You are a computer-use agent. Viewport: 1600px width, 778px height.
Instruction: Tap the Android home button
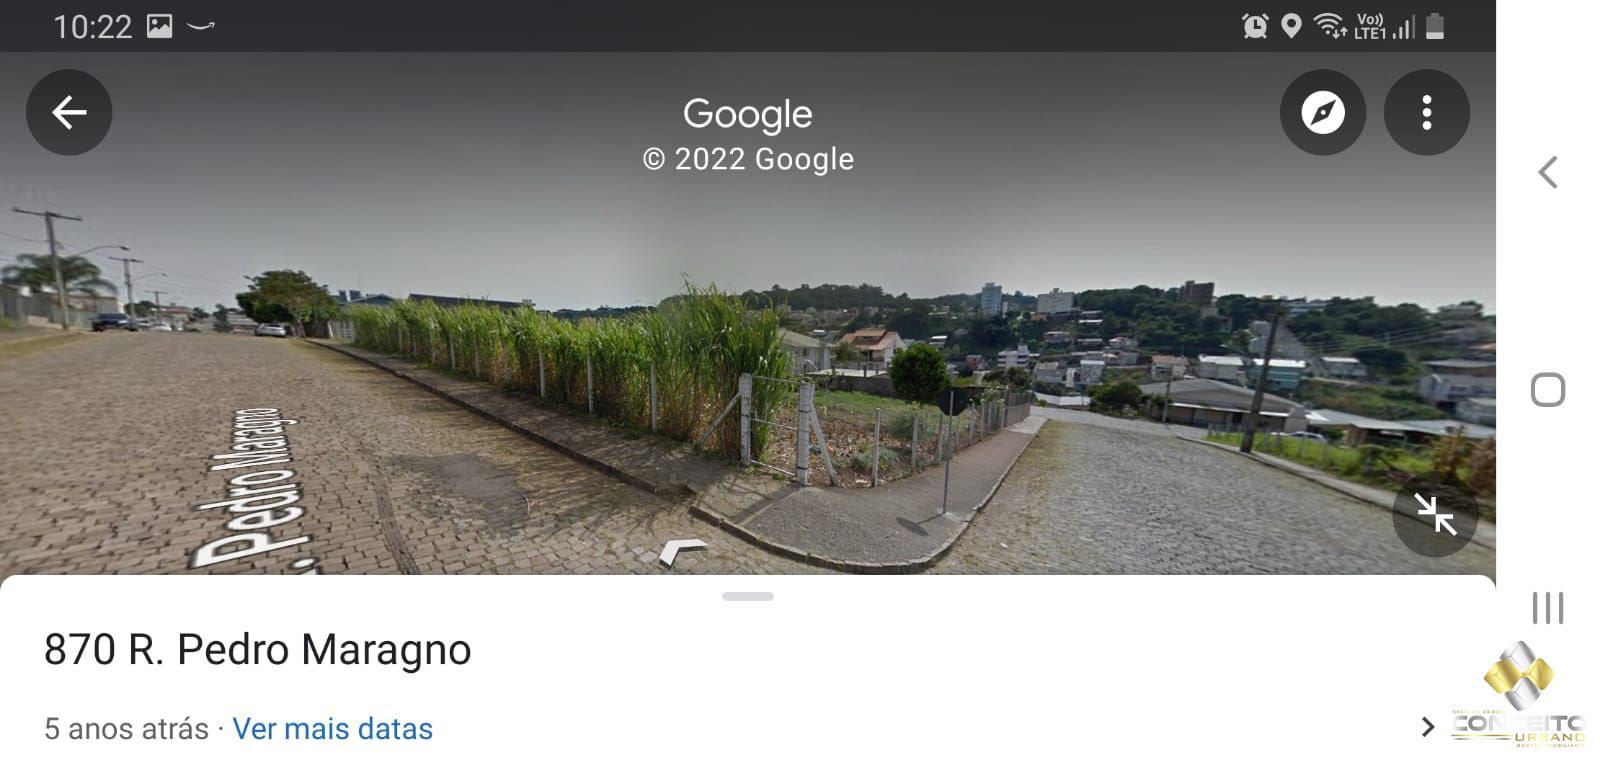[x=1548, y=390]
